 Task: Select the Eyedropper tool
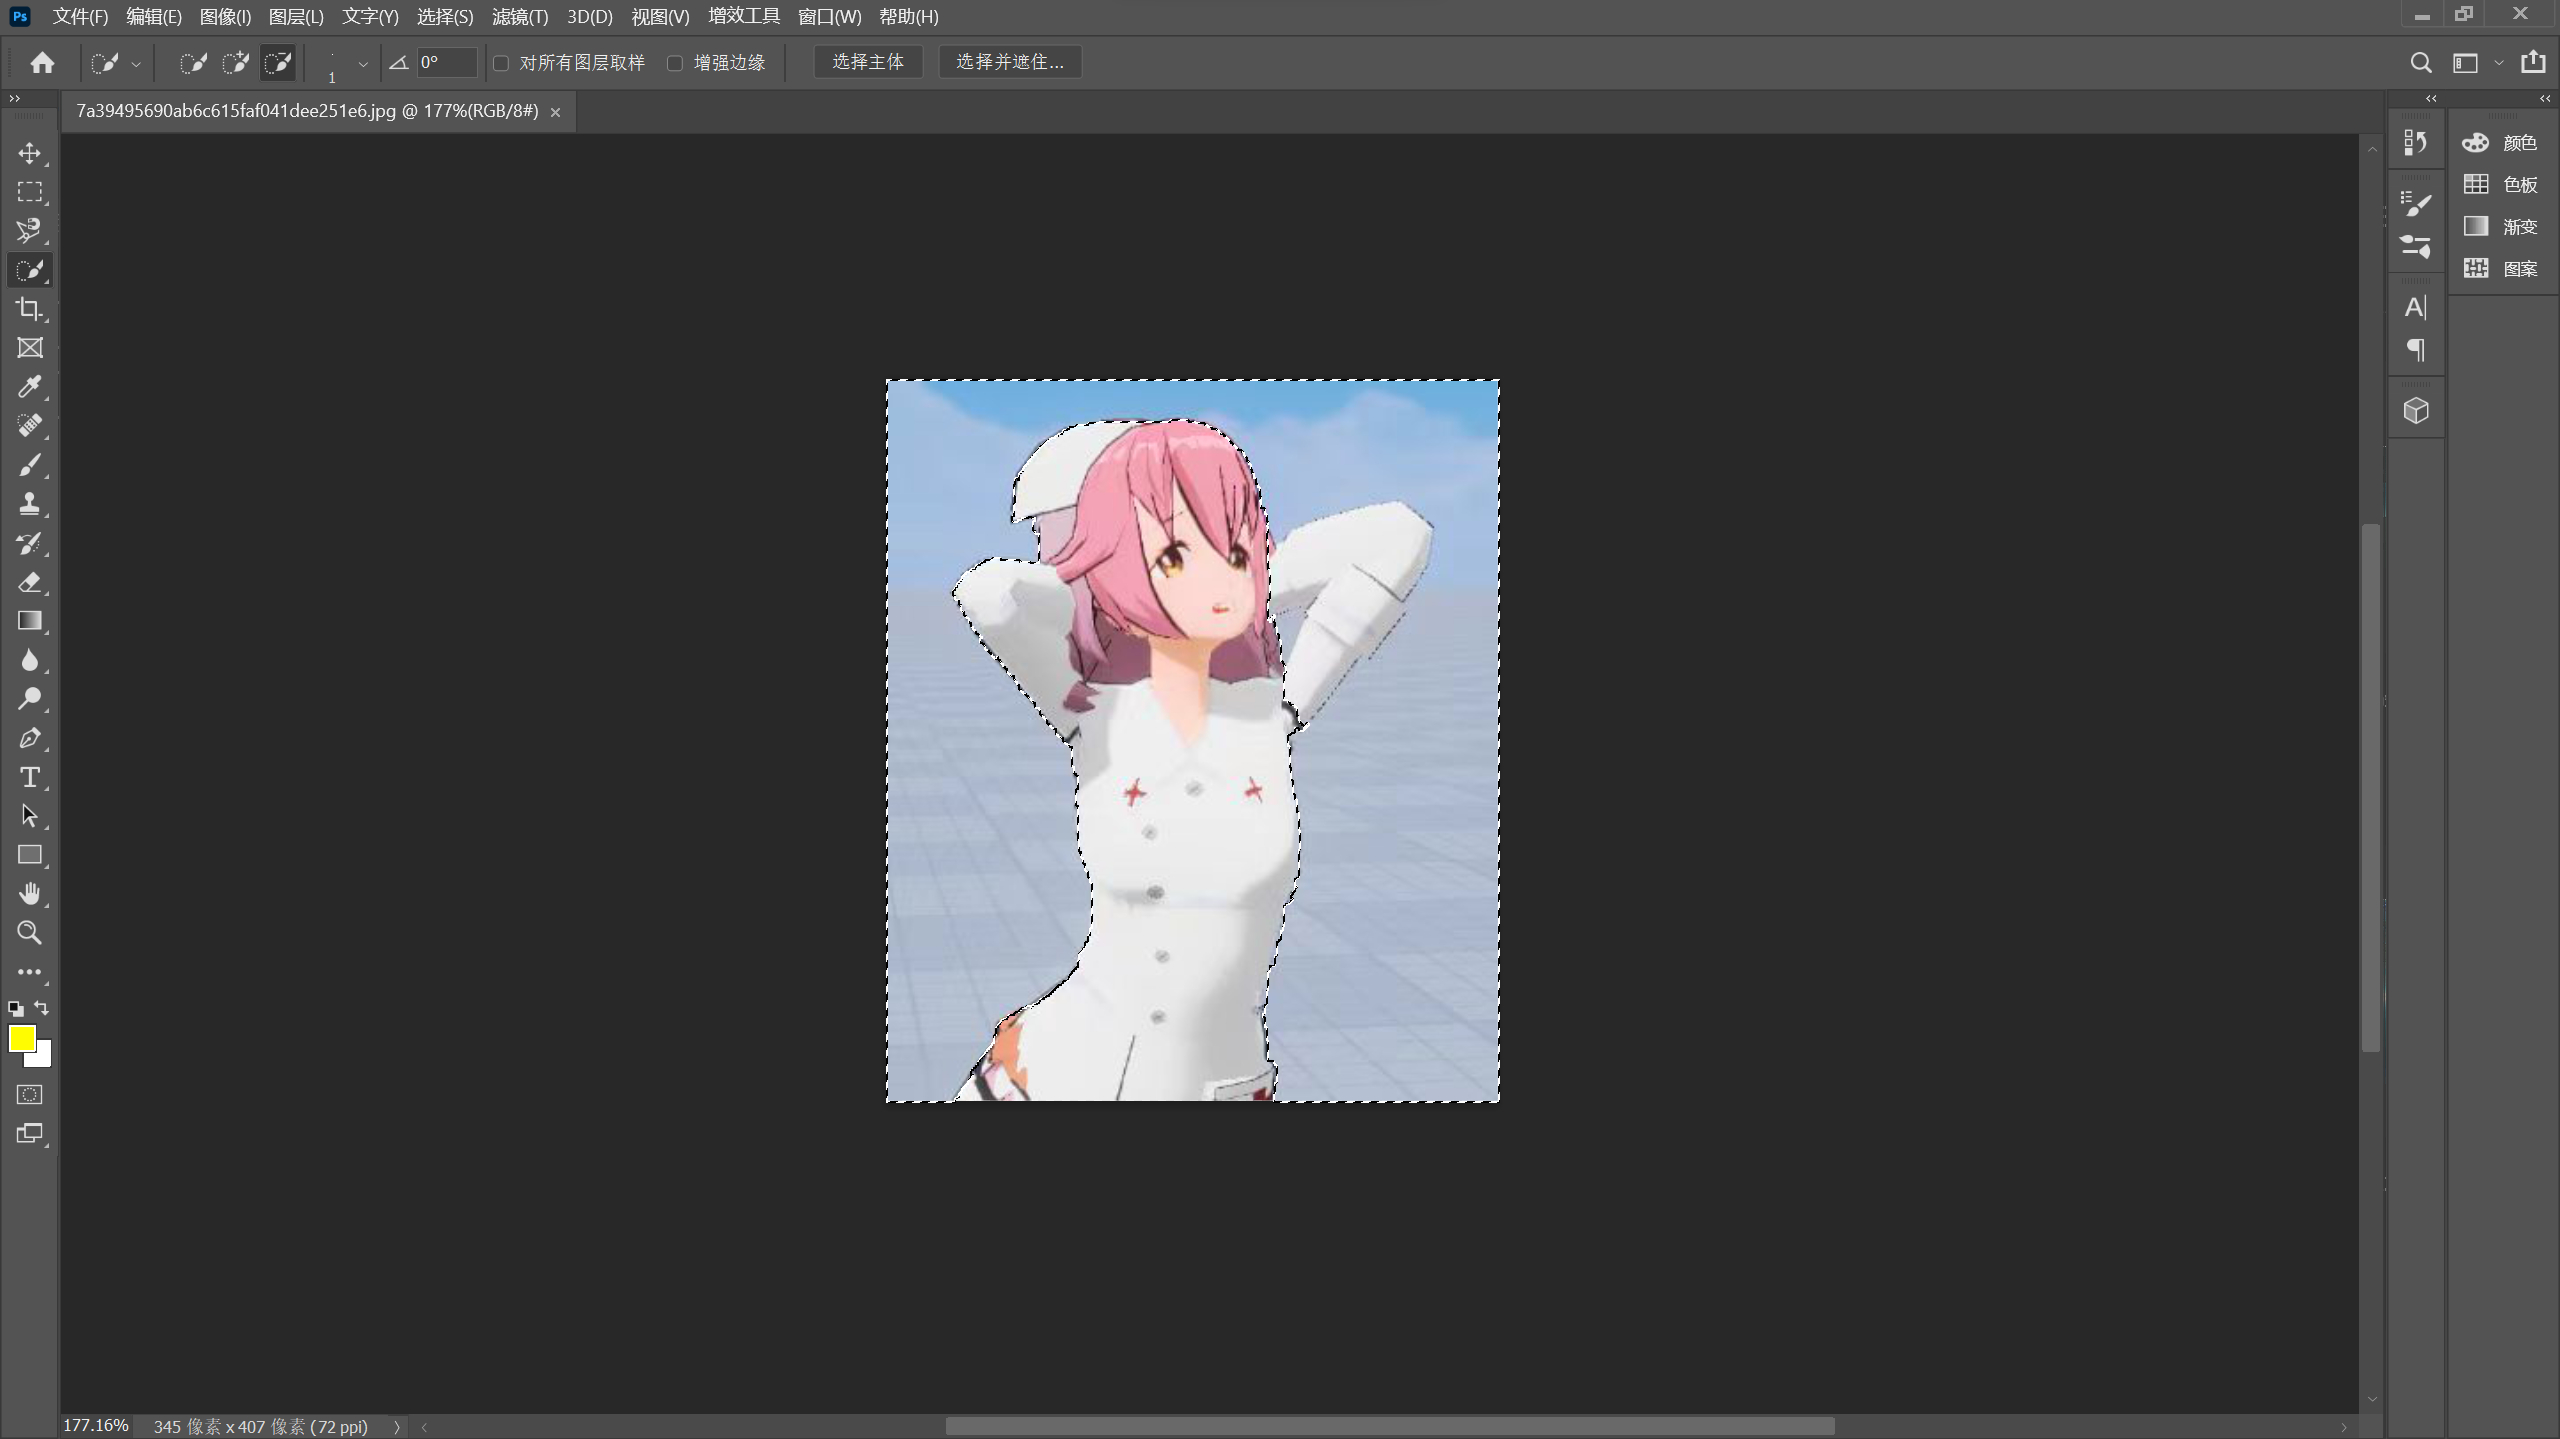(x=30, y=387)
